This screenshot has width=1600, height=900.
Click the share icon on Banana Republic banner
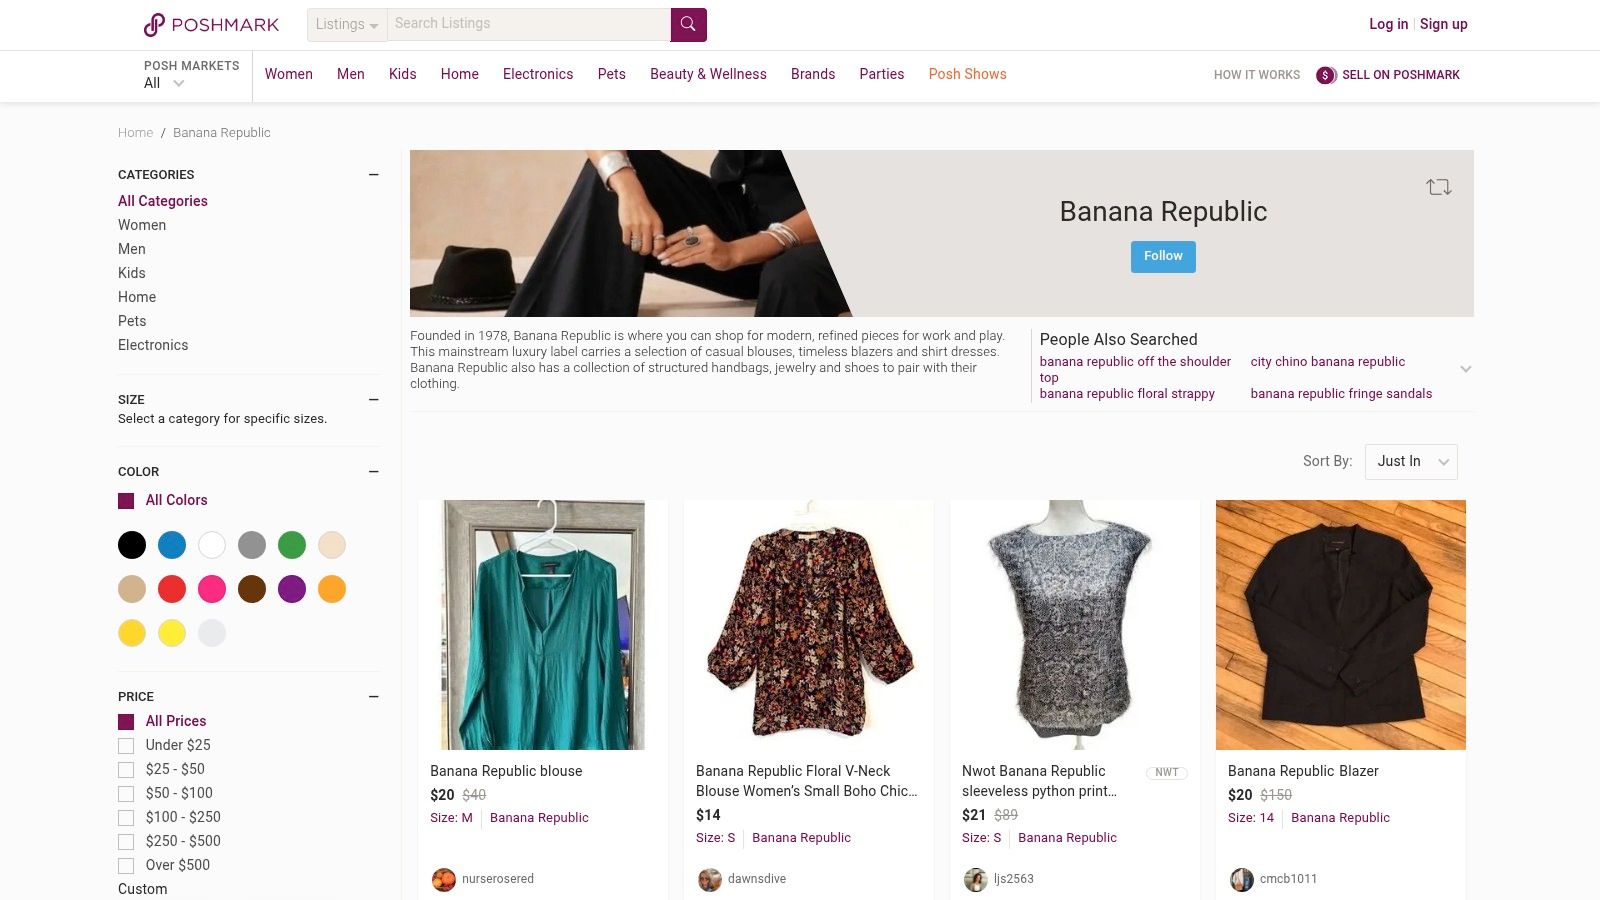(1438, 187)
